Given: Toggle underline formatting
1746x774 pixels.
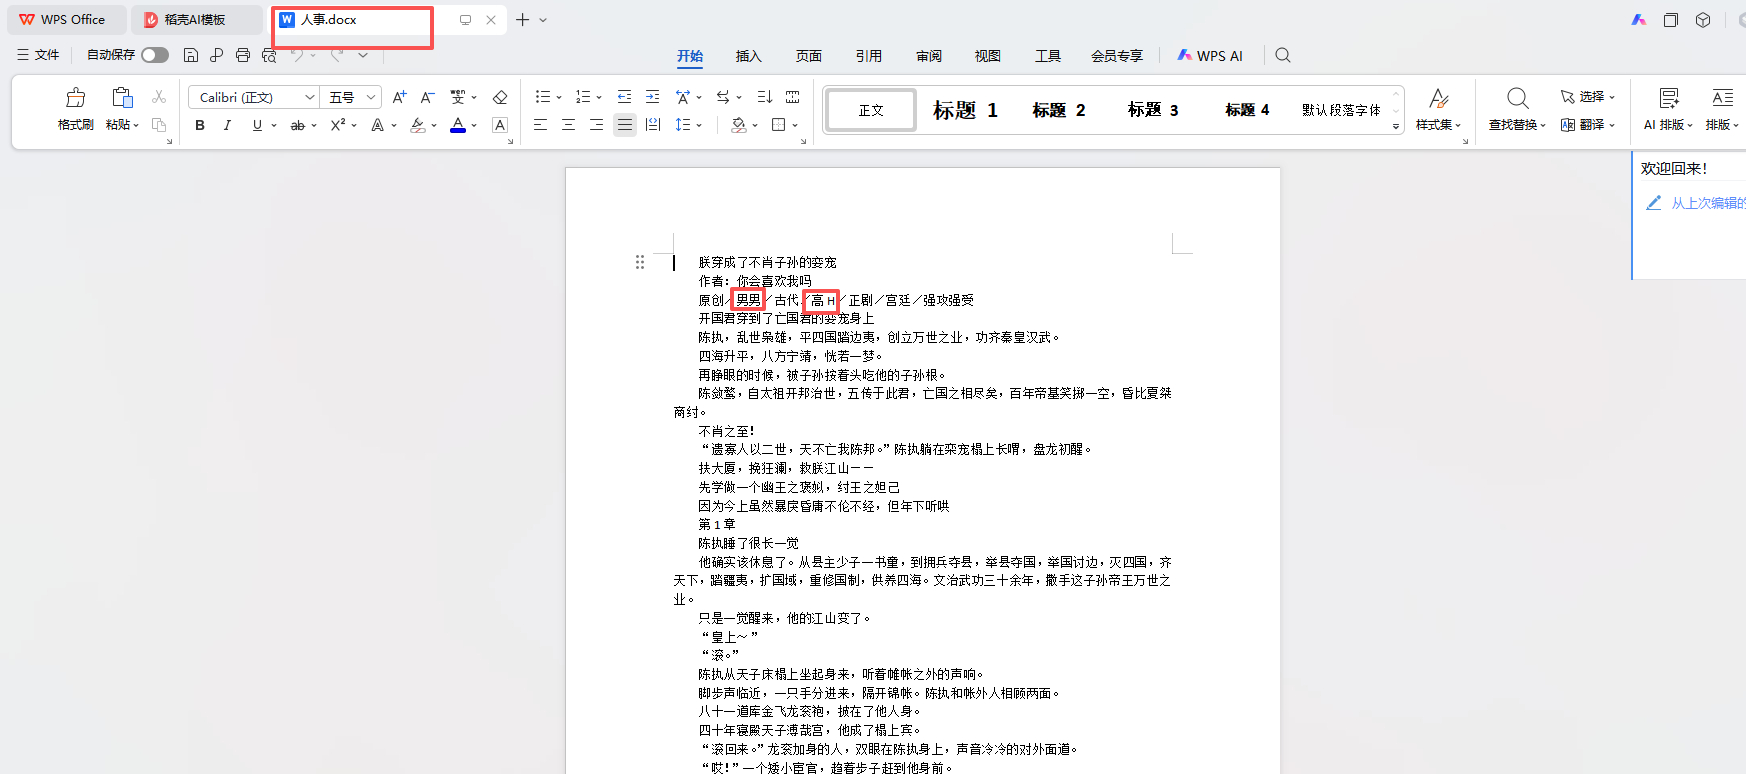Looking at the screenshot, I should (x=257, y=125).
